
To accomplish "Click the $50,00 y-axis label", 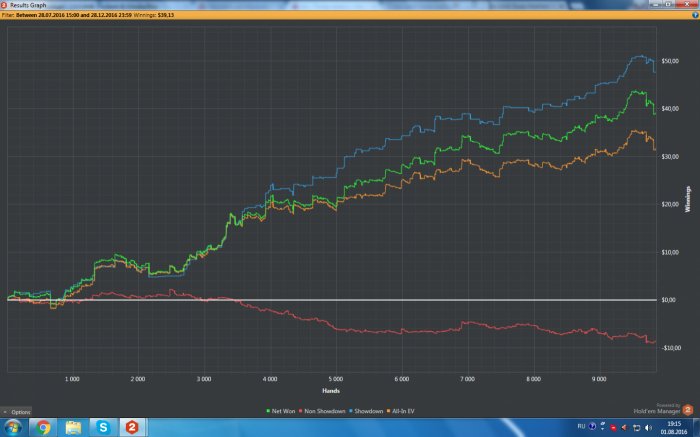I will point(670,61).
